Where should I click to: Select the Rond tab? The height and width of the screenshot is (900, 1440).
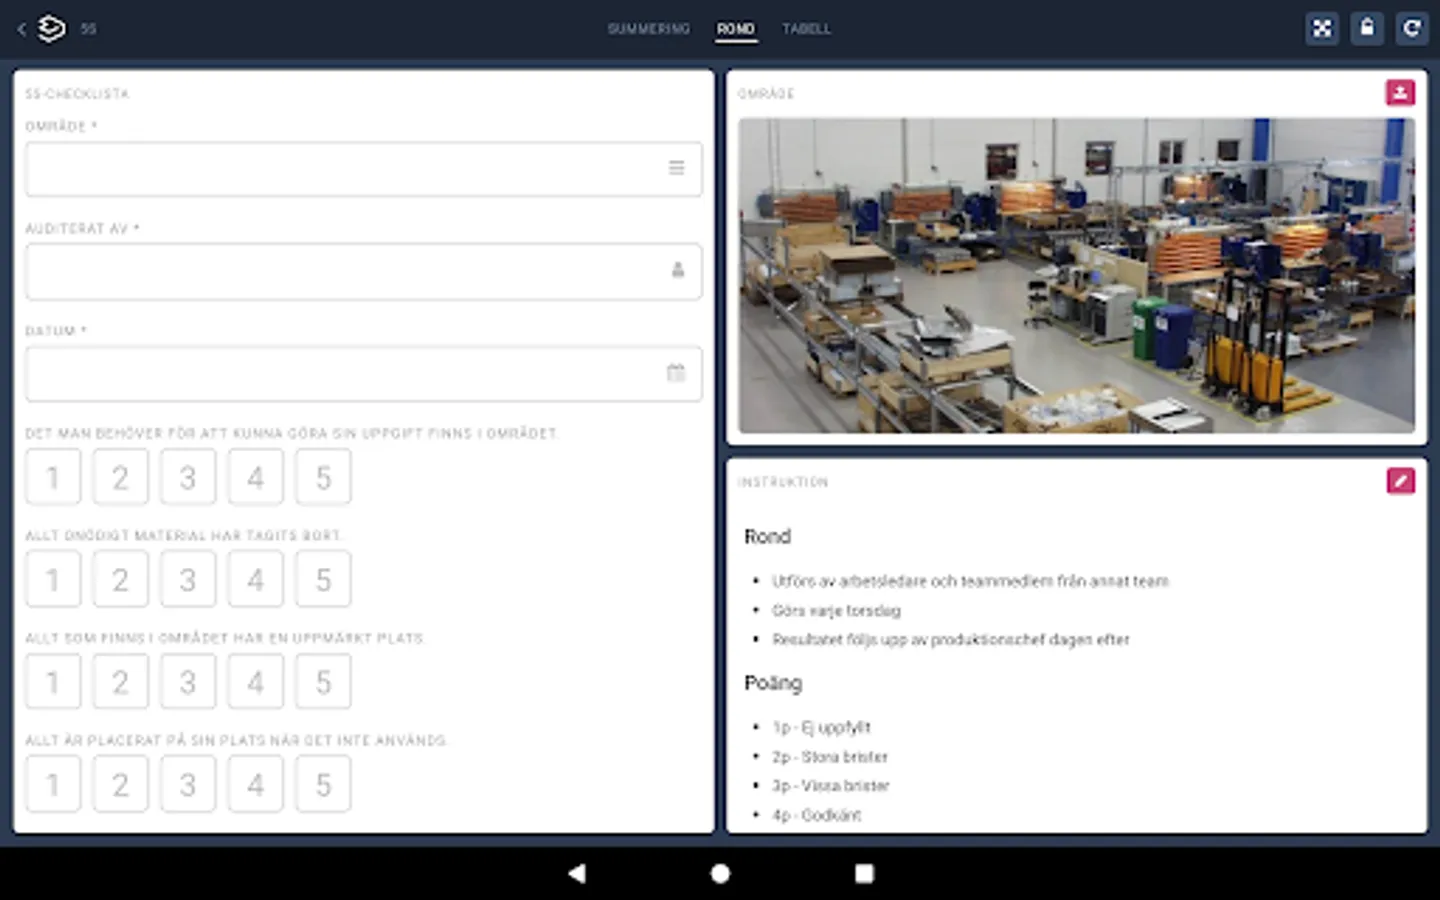(736, 29)
